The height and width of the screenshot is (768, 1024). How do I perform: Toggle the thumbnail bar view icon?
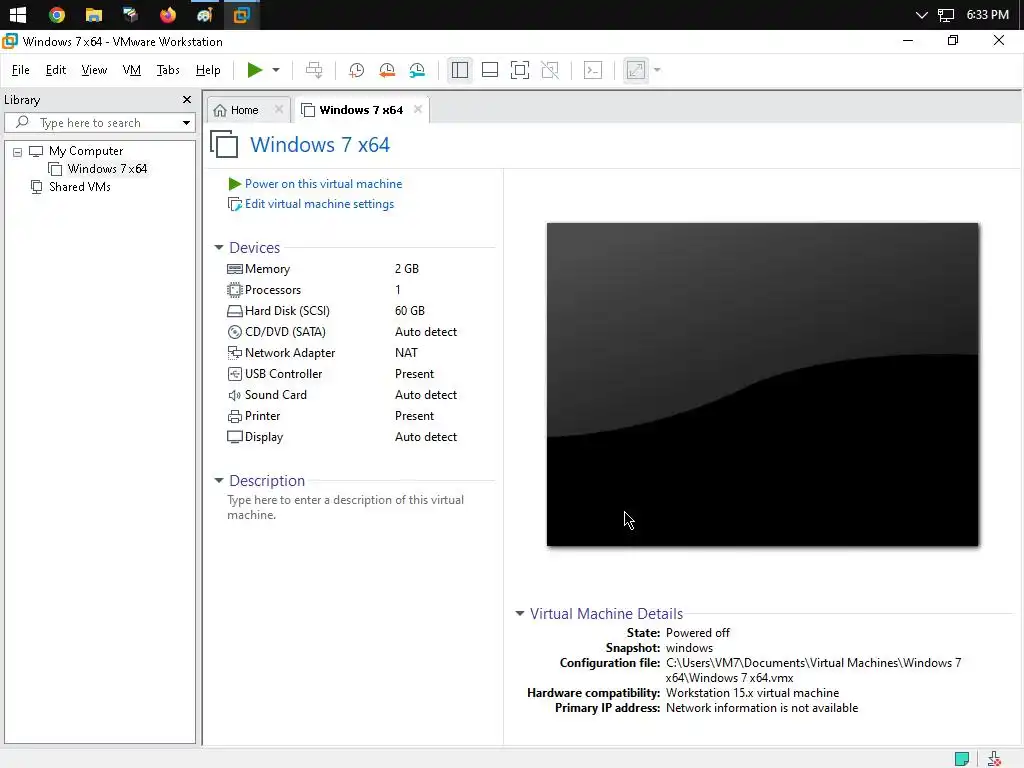490,70
